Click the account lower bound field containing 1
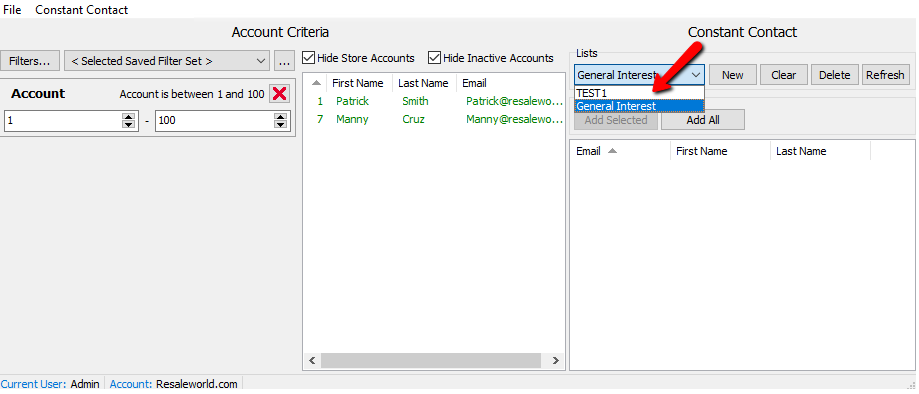This screenshot has width=919, height=394. pos(63,121)
